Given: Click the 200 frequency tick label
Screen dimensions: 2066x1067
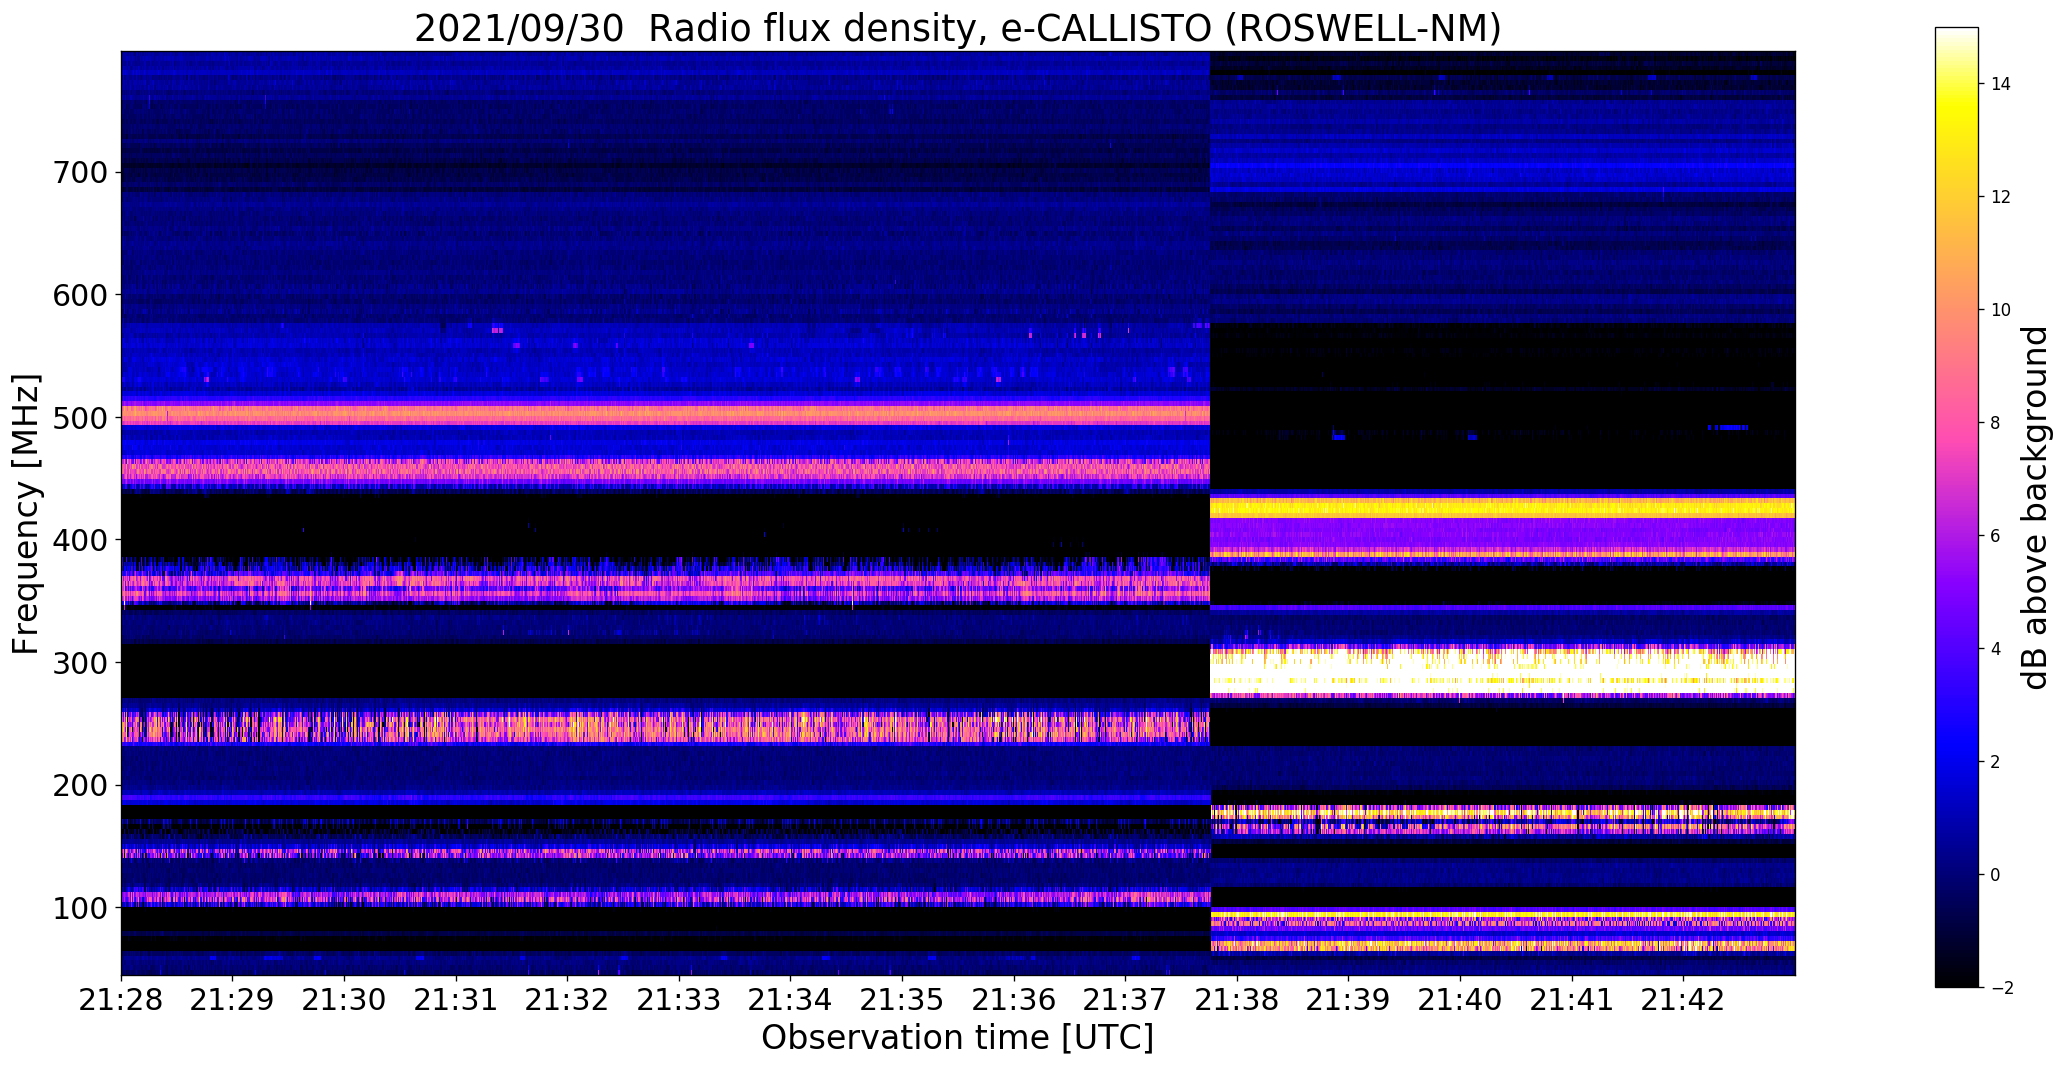Looking at the screenshot, I should pyautogui.click(x=78, y=786).
